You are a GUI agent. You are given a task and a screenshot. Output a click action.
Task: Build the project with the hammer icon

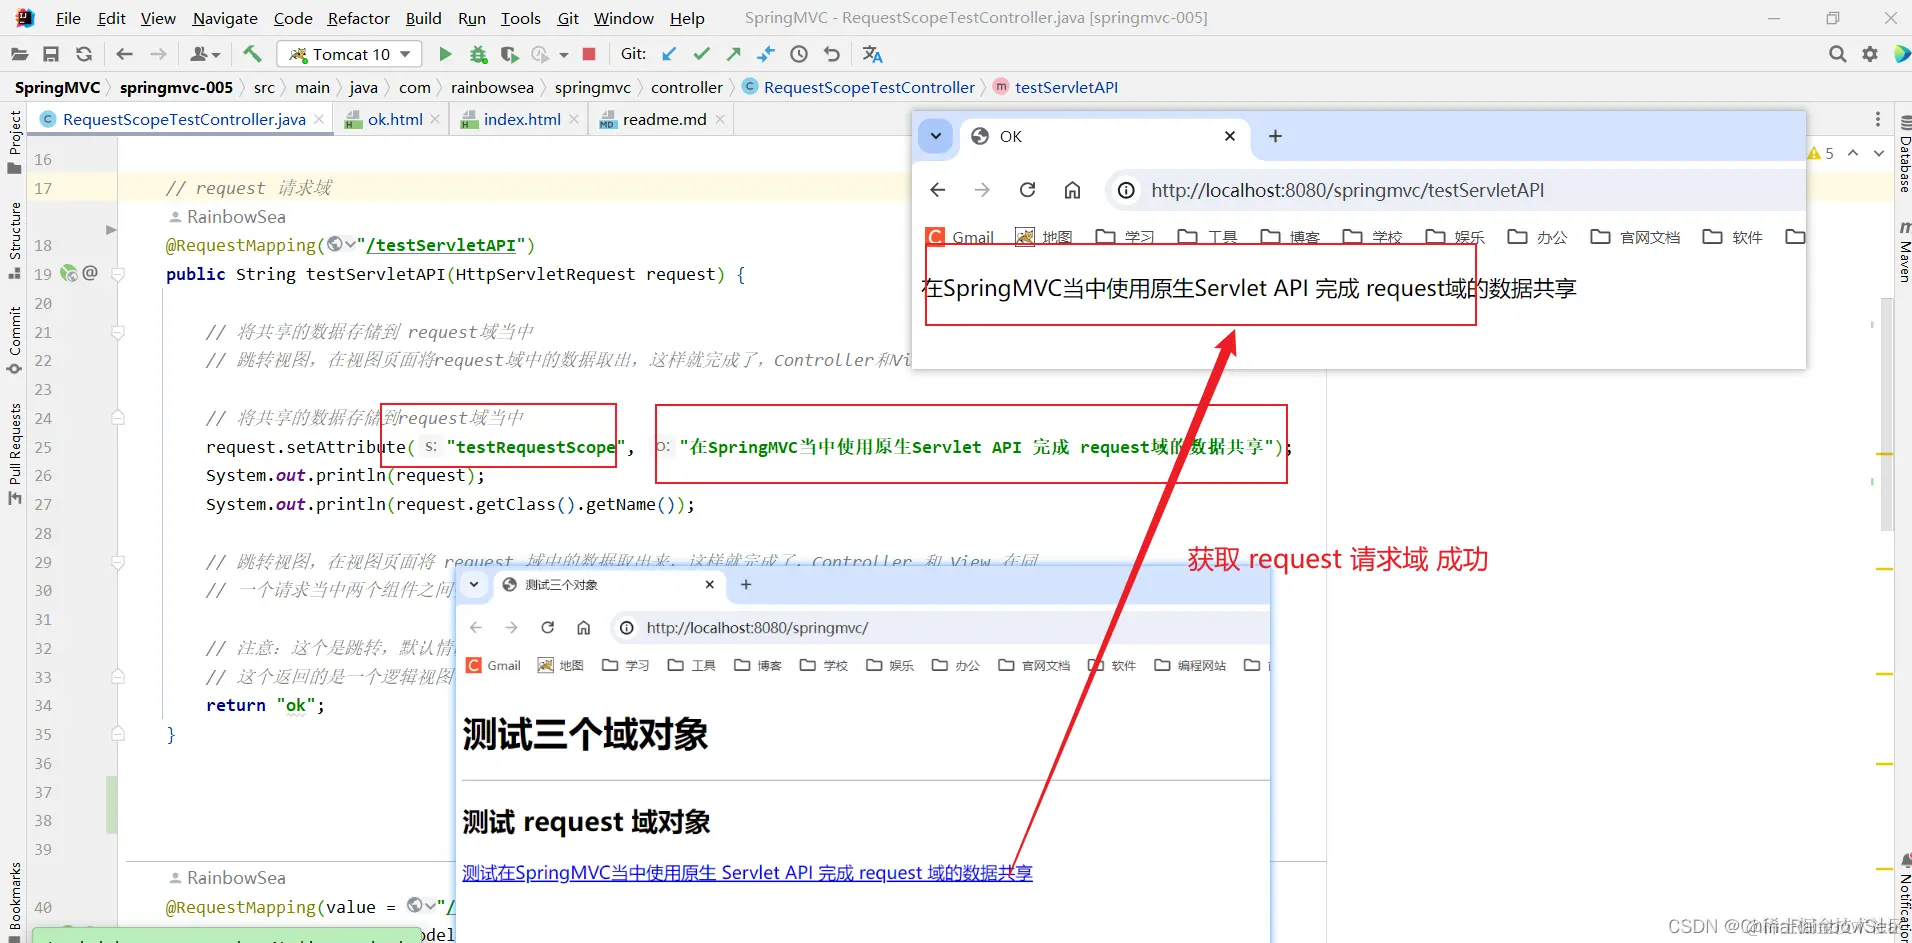point(252,54)
